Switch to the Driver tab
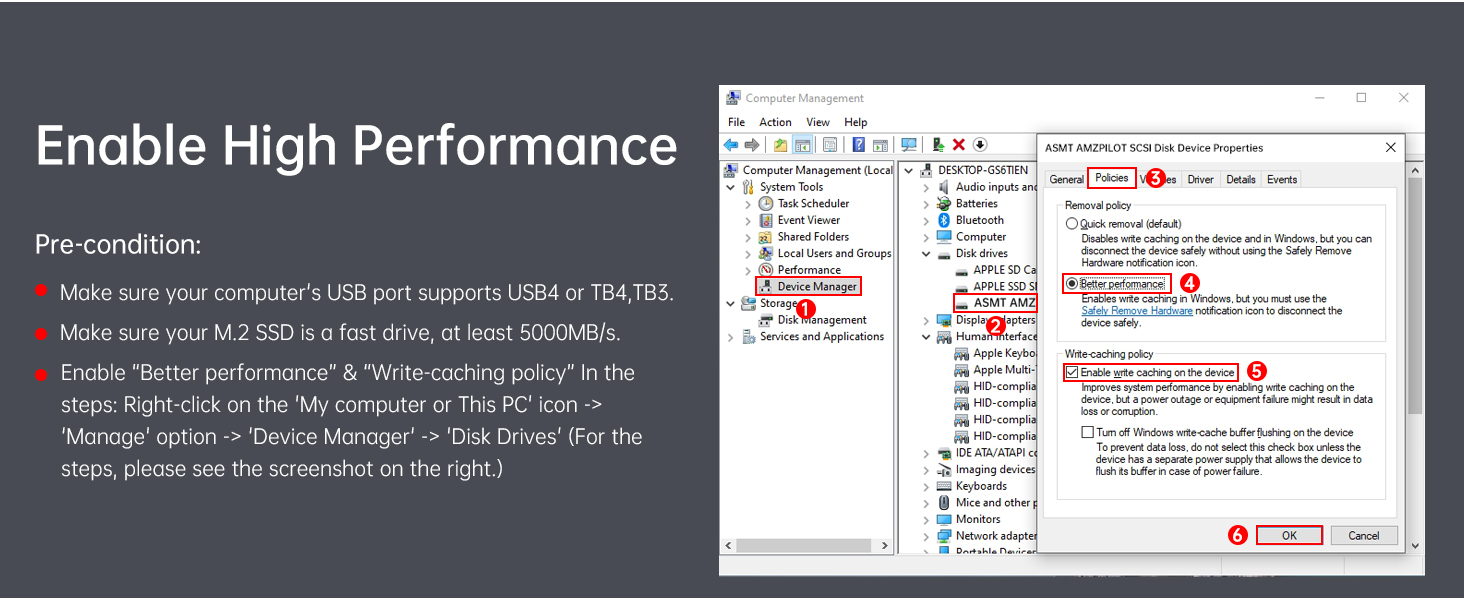Screen dimensions: 1464x600 click(1200, 180)
